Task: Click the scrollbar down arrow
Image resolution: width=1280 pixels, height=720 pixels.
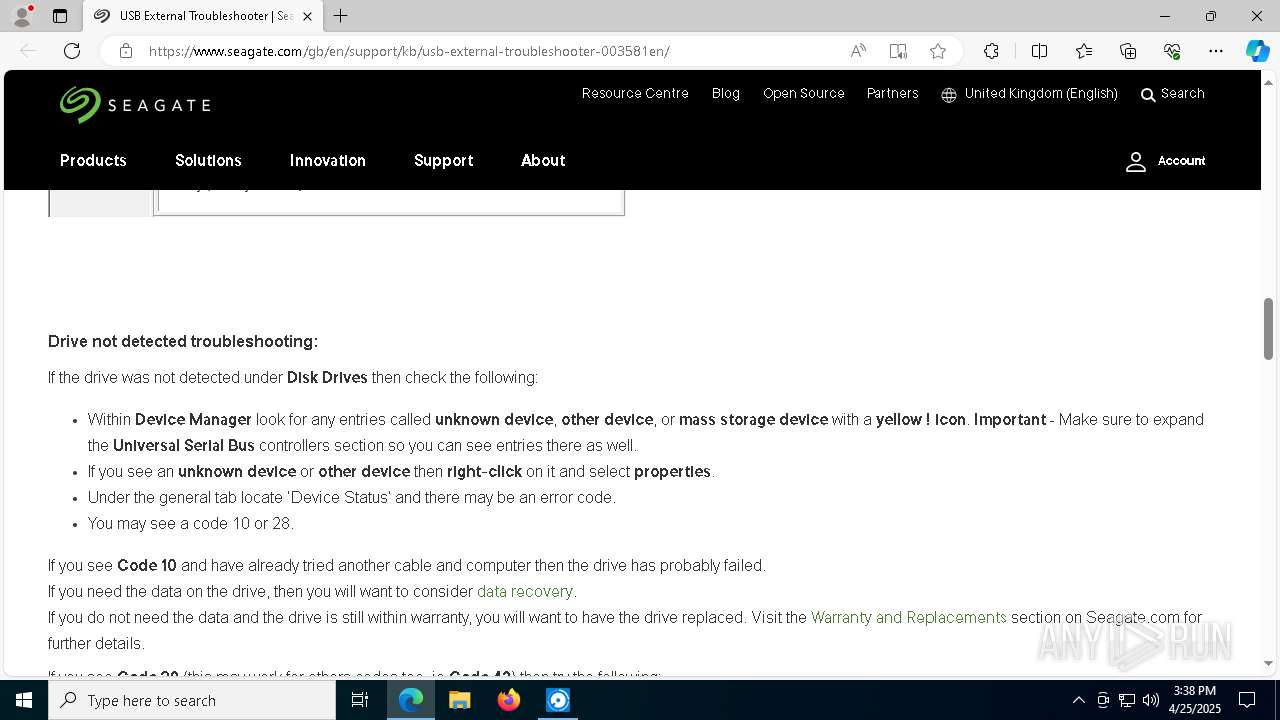Action: [x=1268, y=663]
